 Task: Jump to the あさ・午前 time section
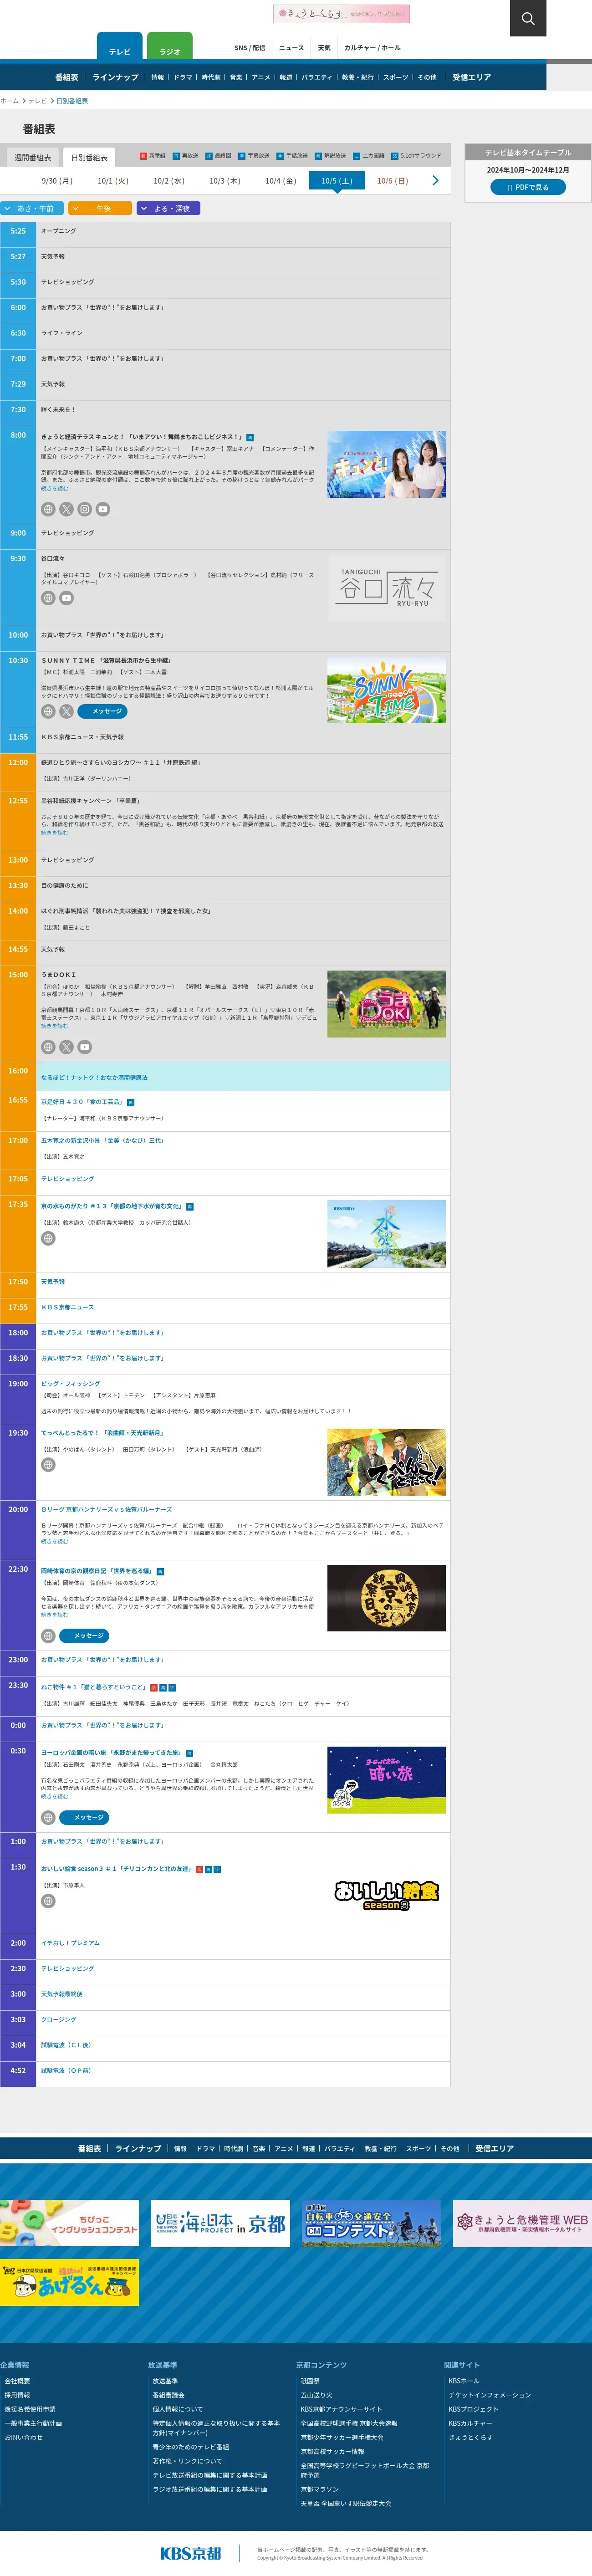[33, 208]
